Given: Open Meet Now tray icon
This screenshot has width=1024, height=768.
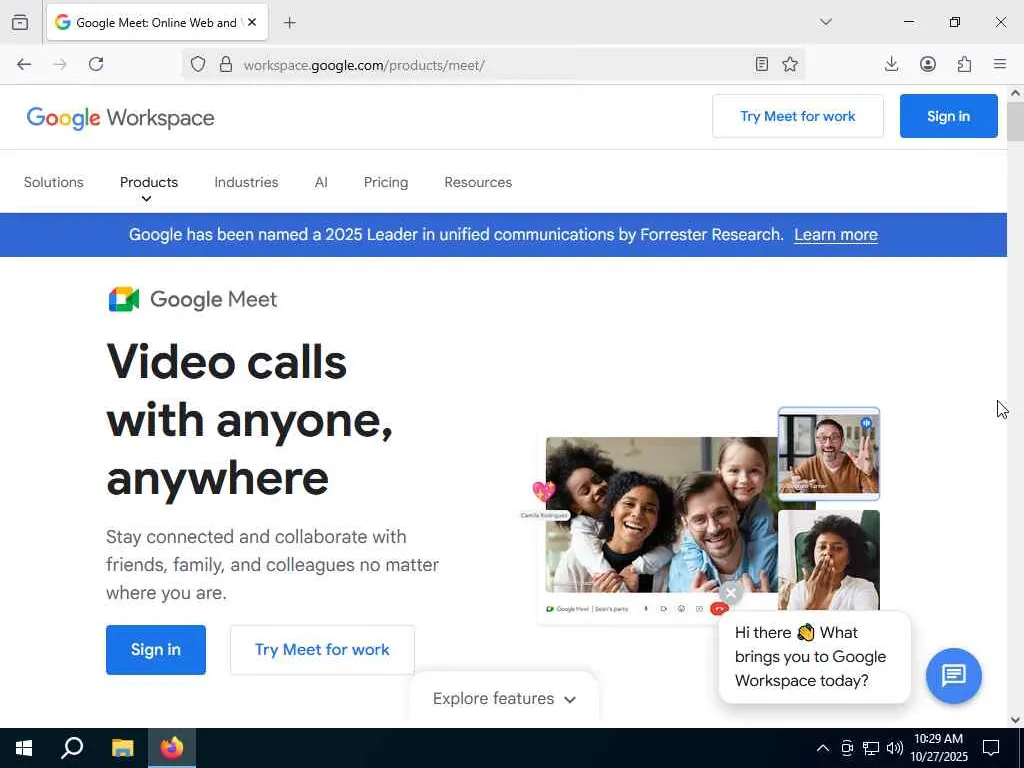Looking at the screenshot, I should [x=847, y=748].
